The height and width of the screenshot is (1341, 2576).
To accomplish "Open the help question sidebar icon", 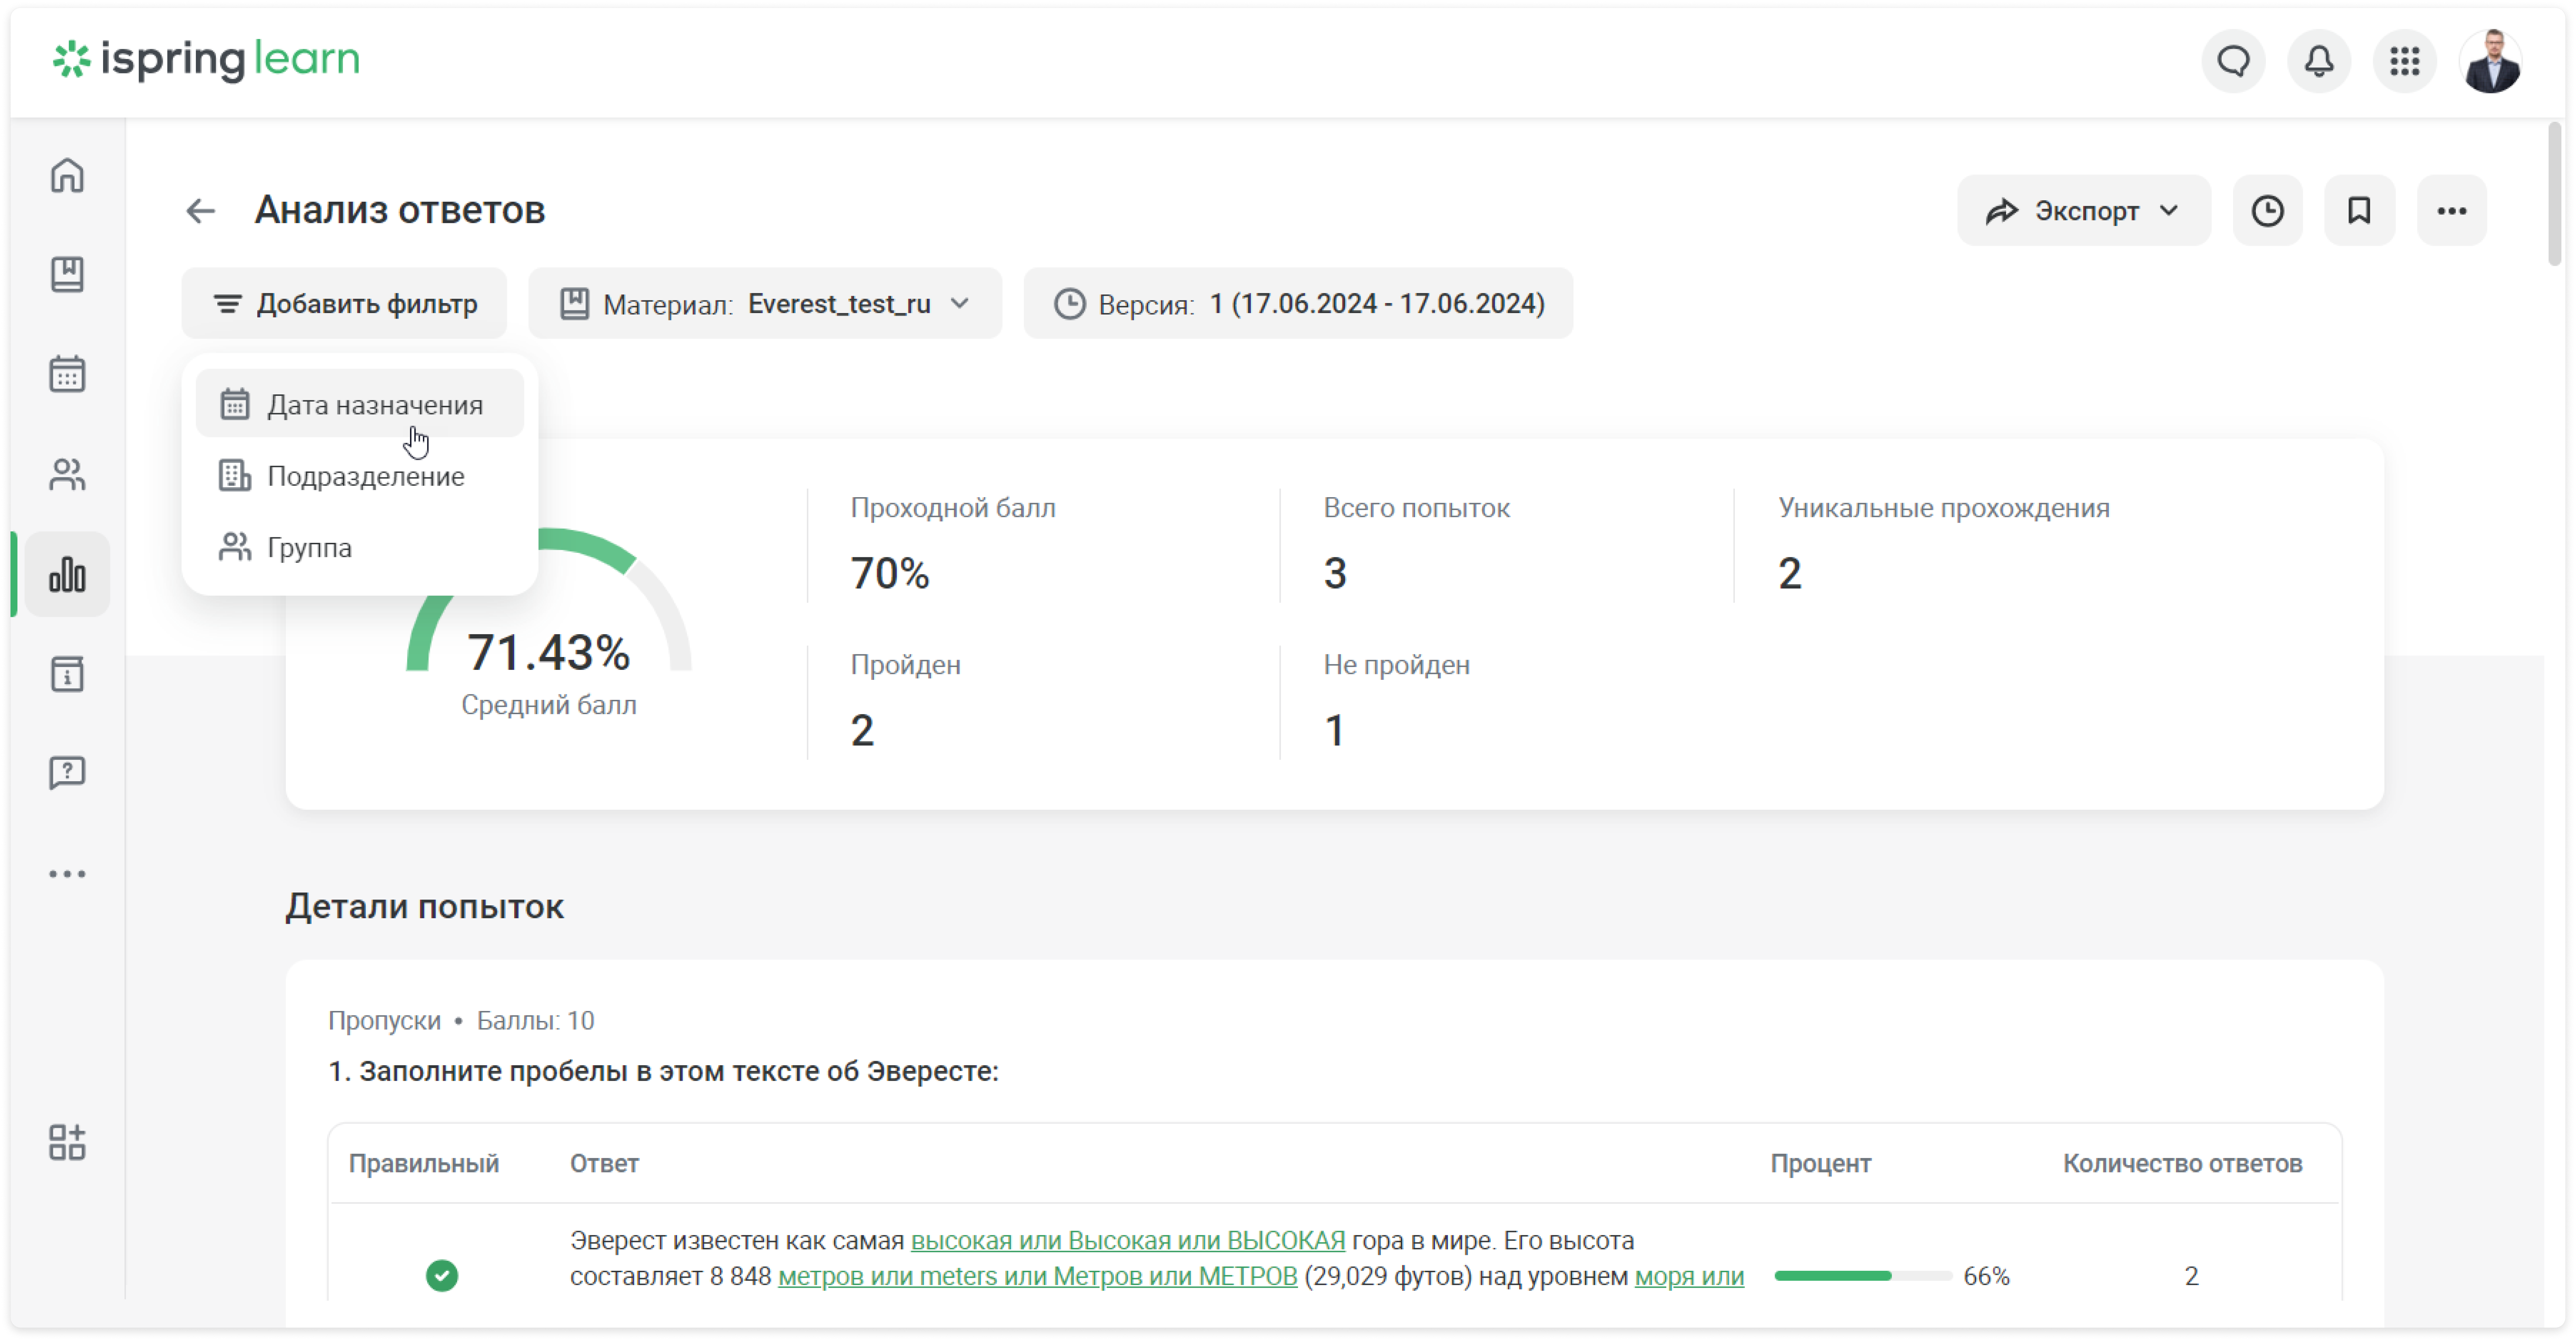I will [x=67, y=773].
